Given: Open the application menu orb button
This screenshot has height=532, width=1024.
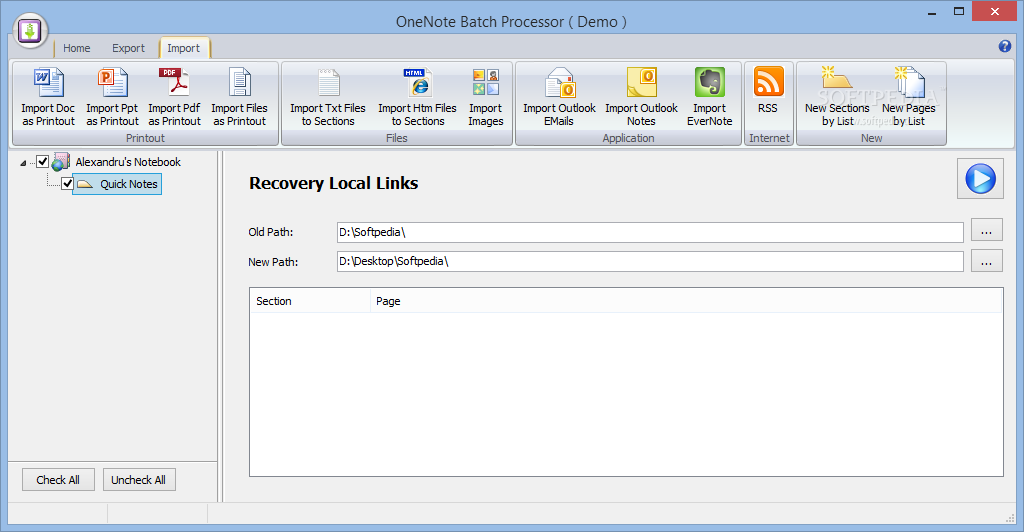Looking at the screenshot, I should point(30,30).
